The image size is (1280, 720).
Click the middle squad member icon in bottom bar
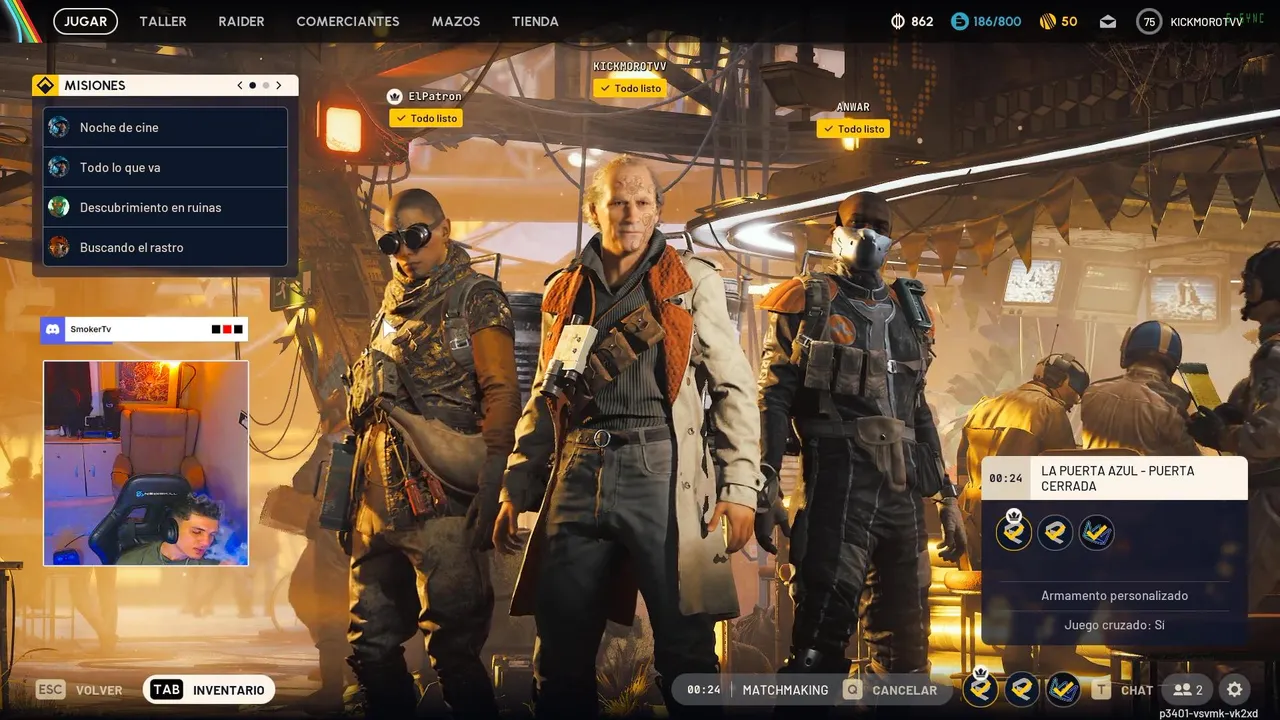coord(1022,689)
